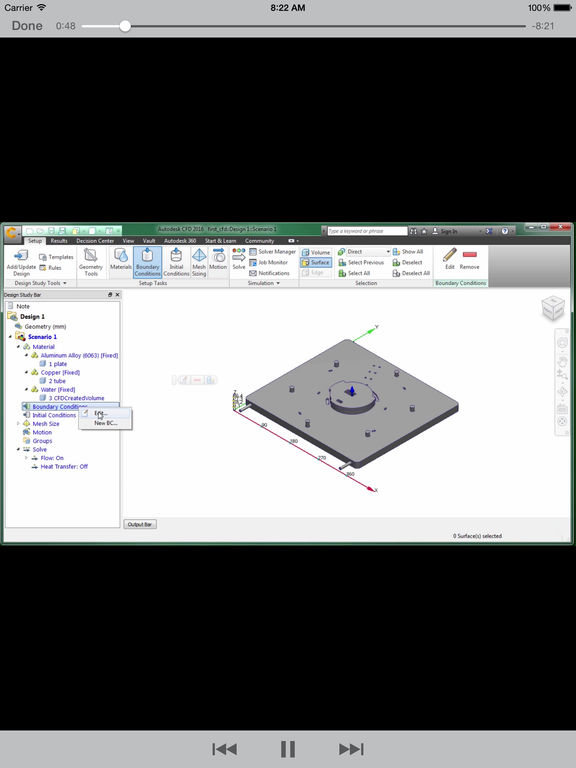Screen dimensions: 576x768
Task: Open the Autodesk 360 tab
Action: 180,240
